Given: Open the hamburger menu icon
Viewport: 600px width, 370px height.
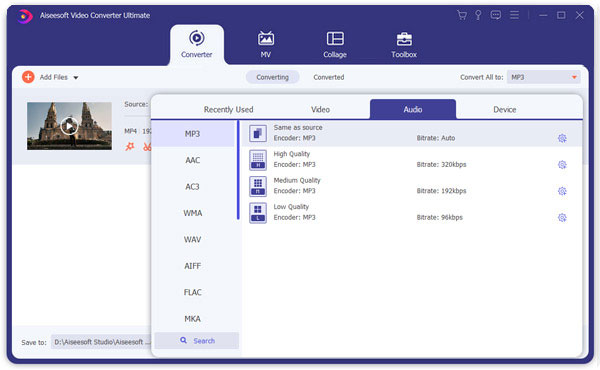Looking at the screenshot, I should tap(515, 15).
